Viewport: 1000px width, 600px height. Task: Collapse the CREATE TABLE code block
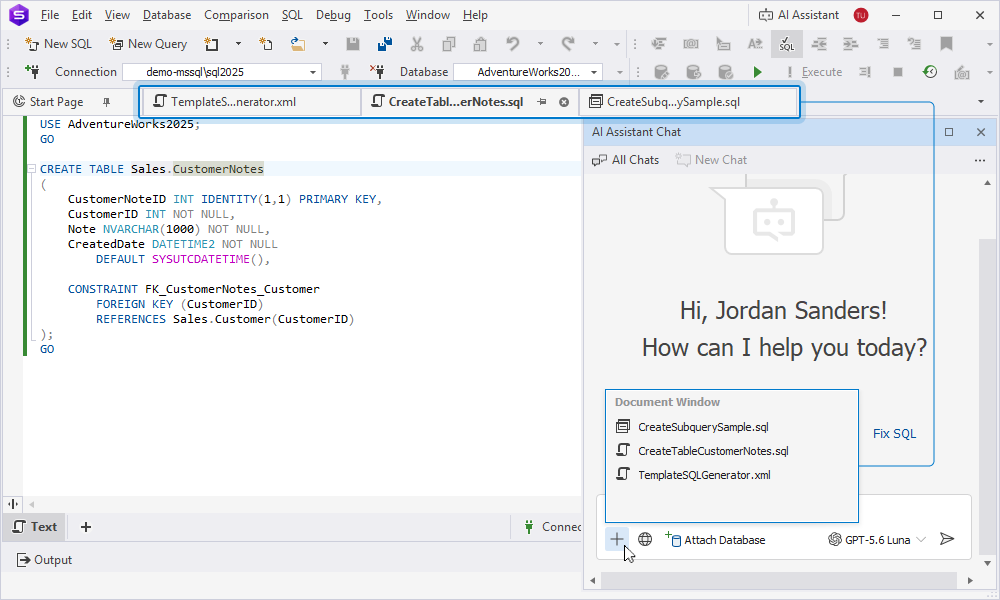[31, 169]
